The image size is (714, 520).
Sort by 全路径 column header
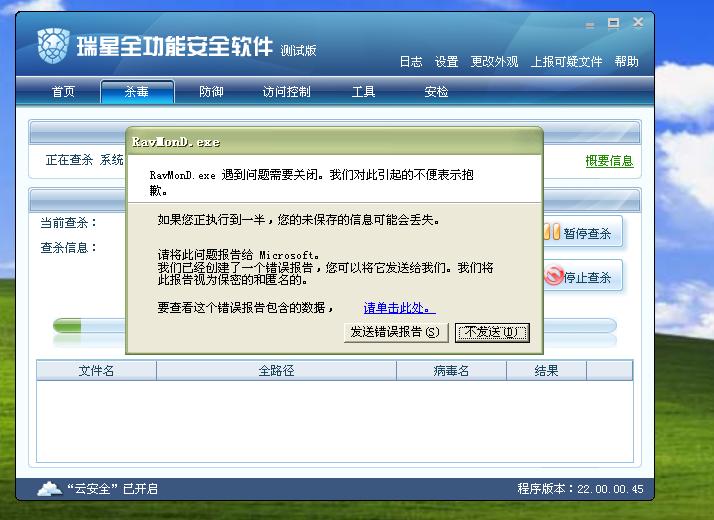[276, 370]
